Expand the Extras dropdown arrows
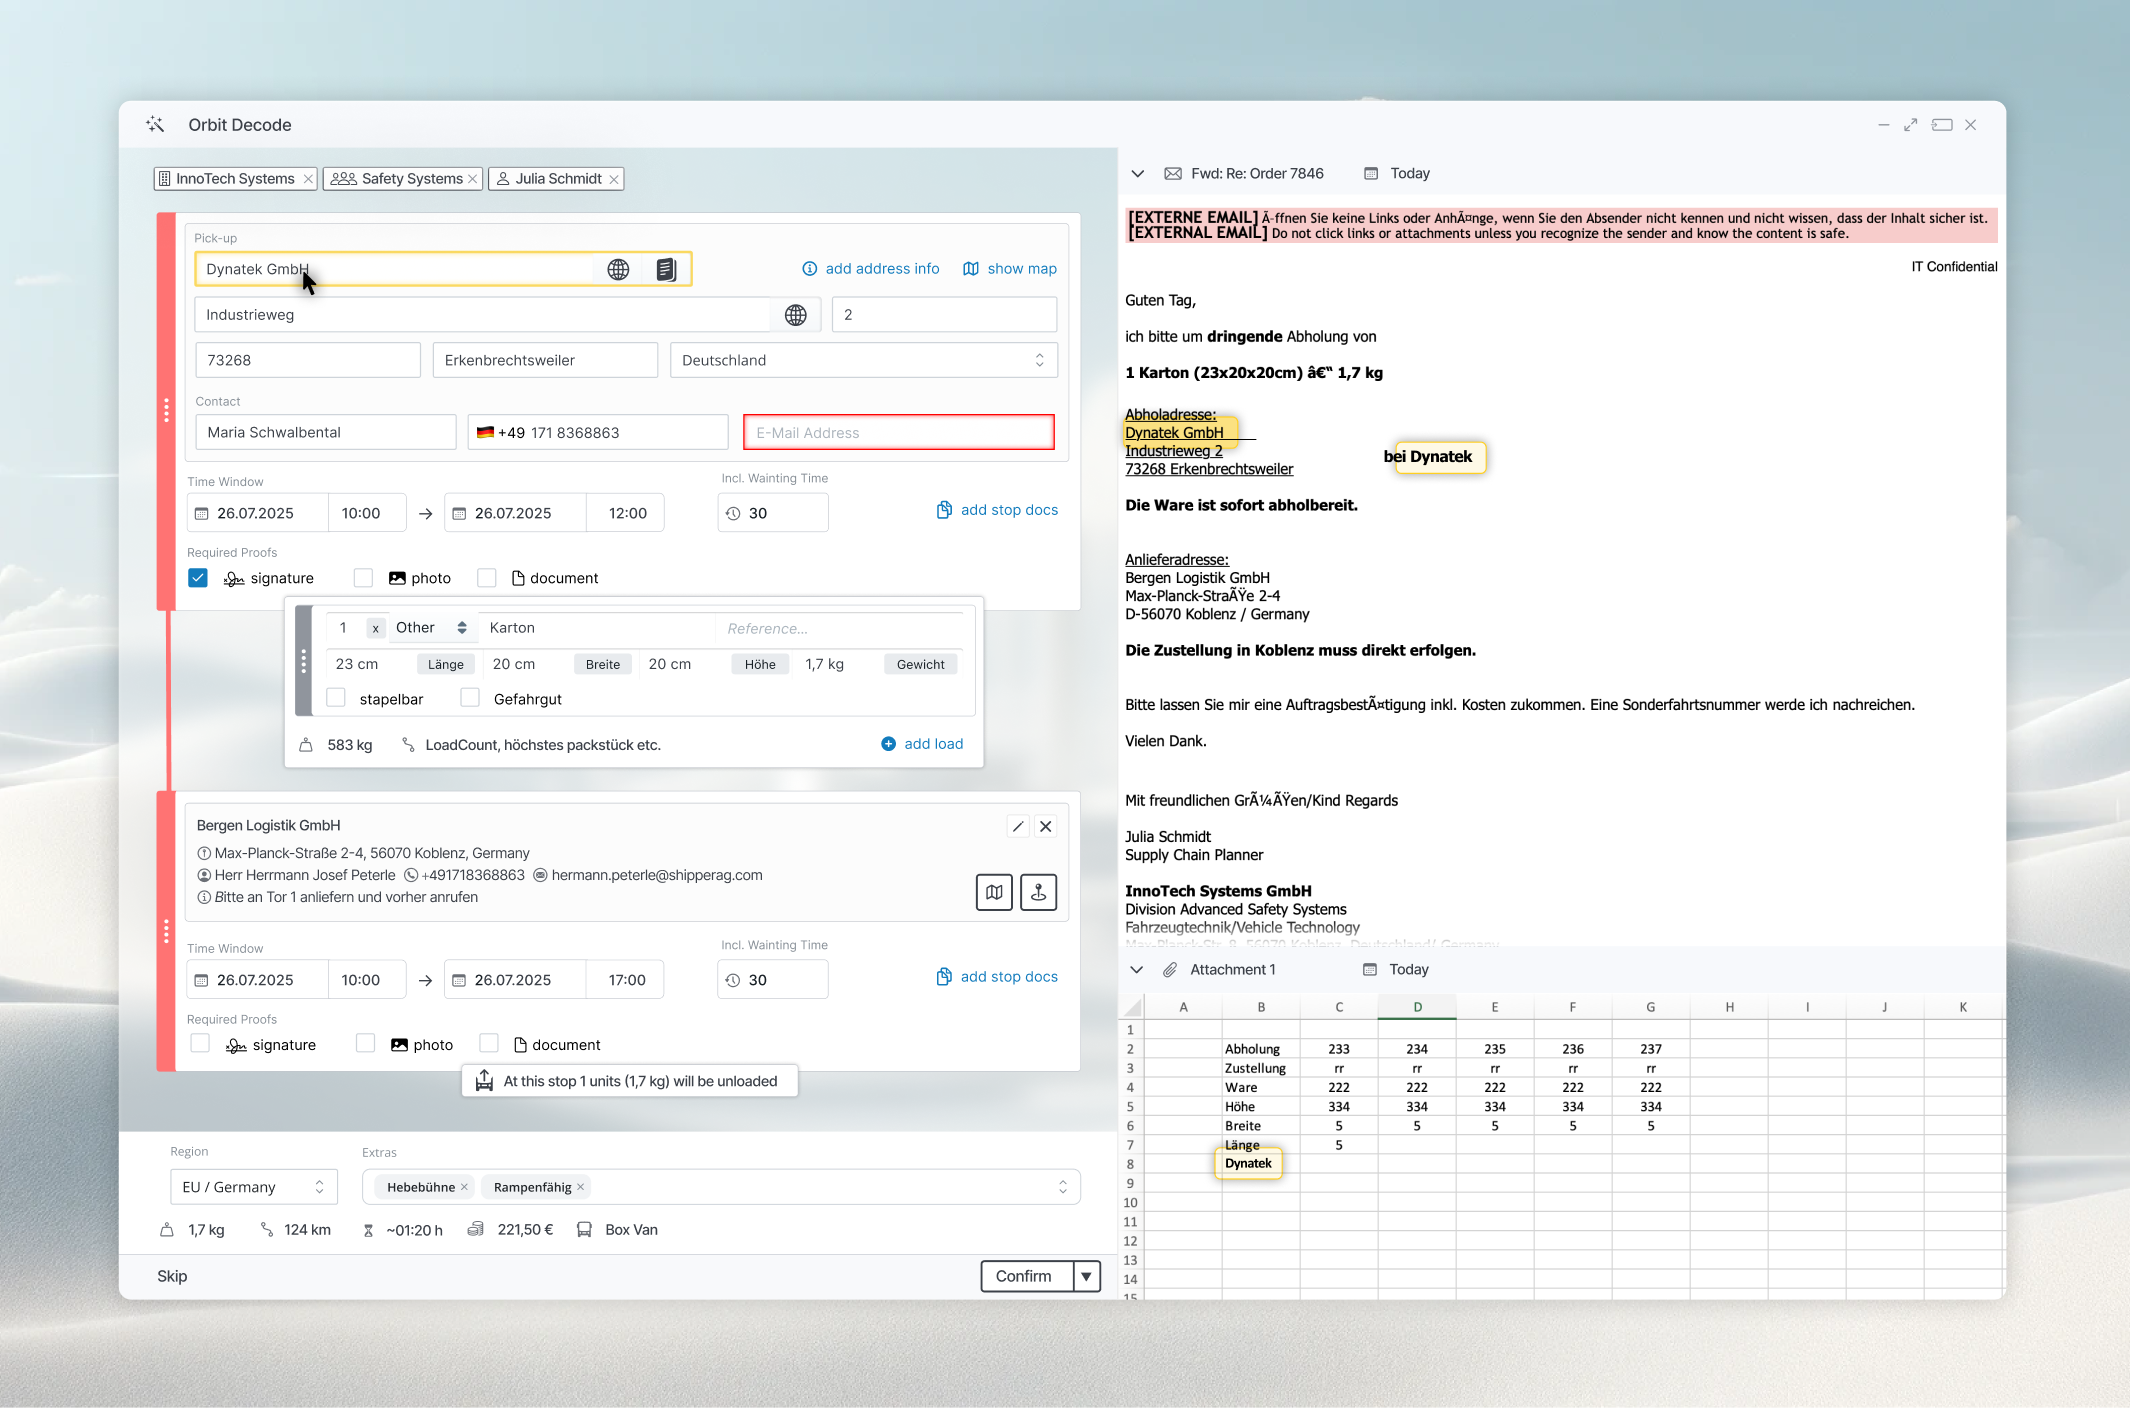Screen dimensions: 2130x1408 (x=1062, y=1187)
